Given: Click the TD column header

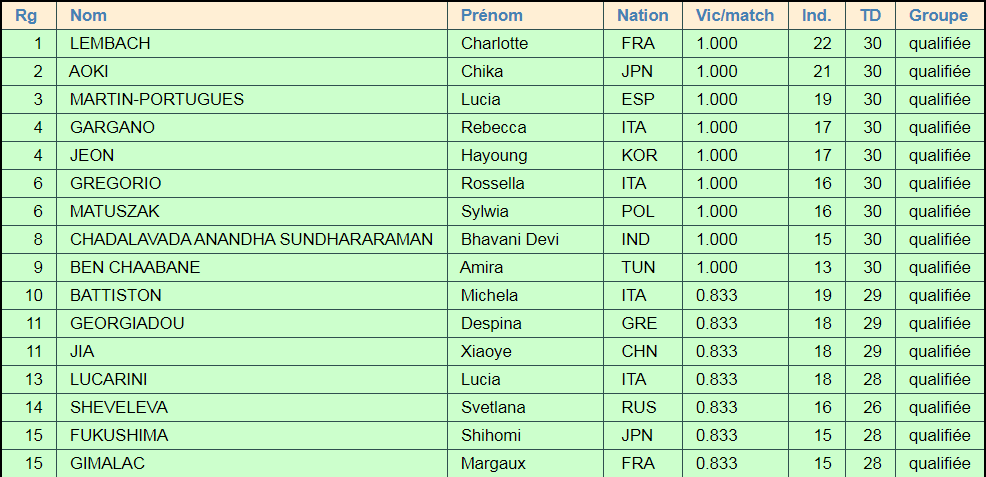Looking at the screenshot, I should point(870,15).
